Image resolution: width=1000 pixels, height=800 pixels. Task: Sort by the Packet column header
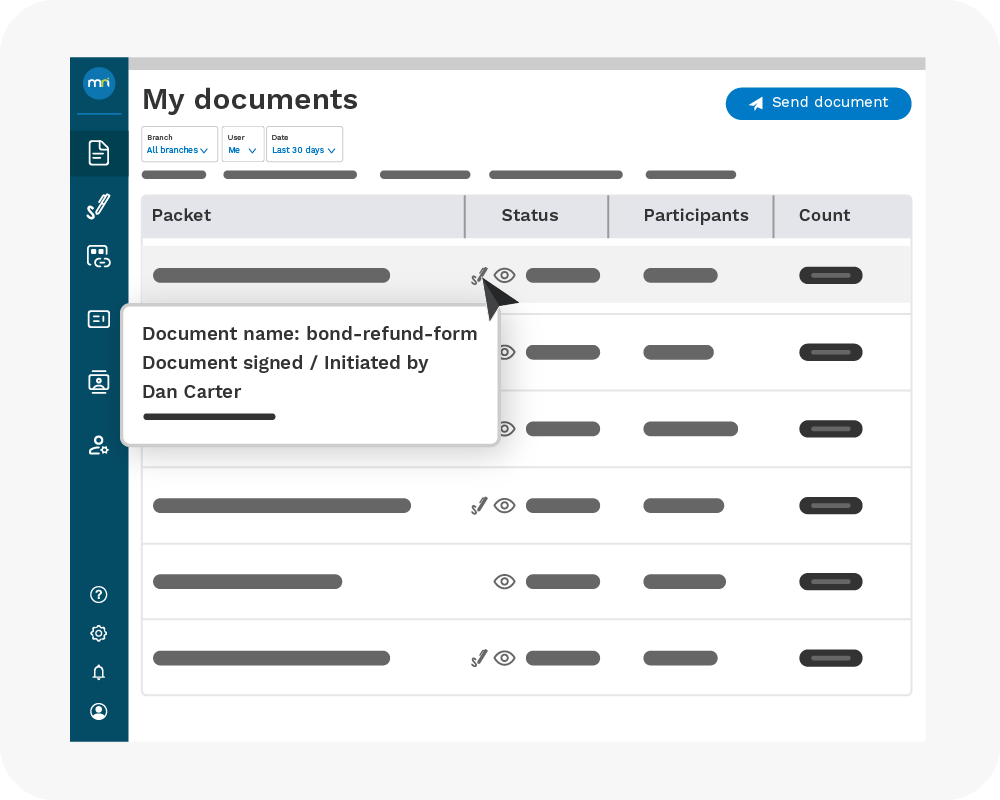point(182,215)
